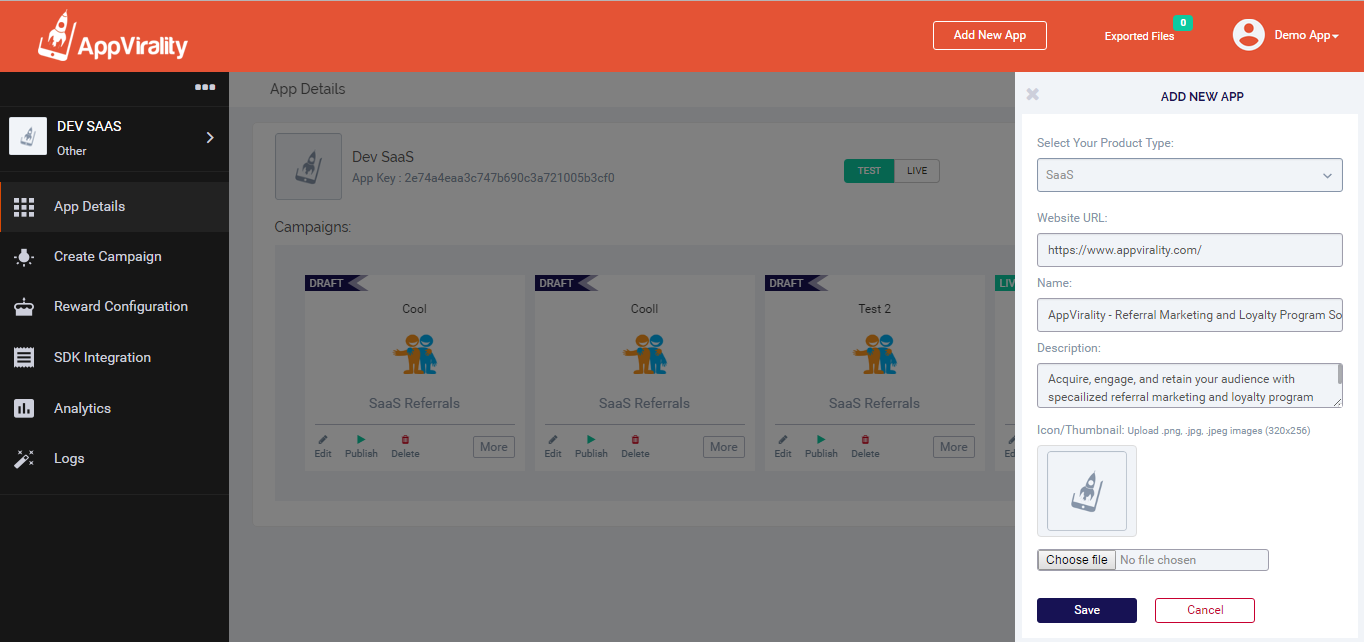Open the Logs menu item
Viewport: 1364px width, 642px height.
(x=115, y=459)
